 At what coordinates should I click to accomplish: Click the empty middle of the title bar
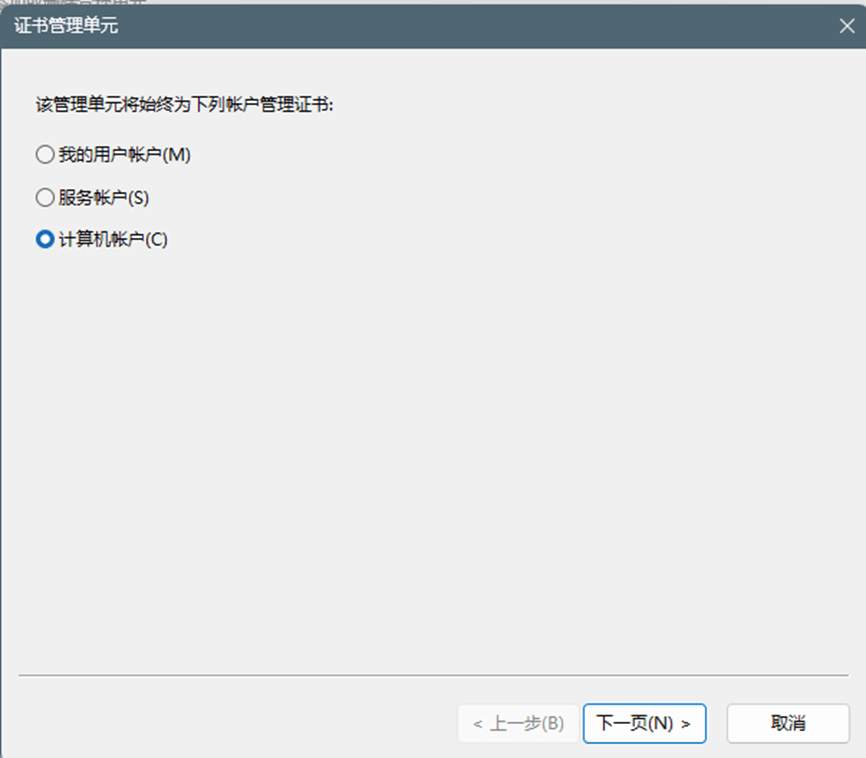tap(475, 25)
